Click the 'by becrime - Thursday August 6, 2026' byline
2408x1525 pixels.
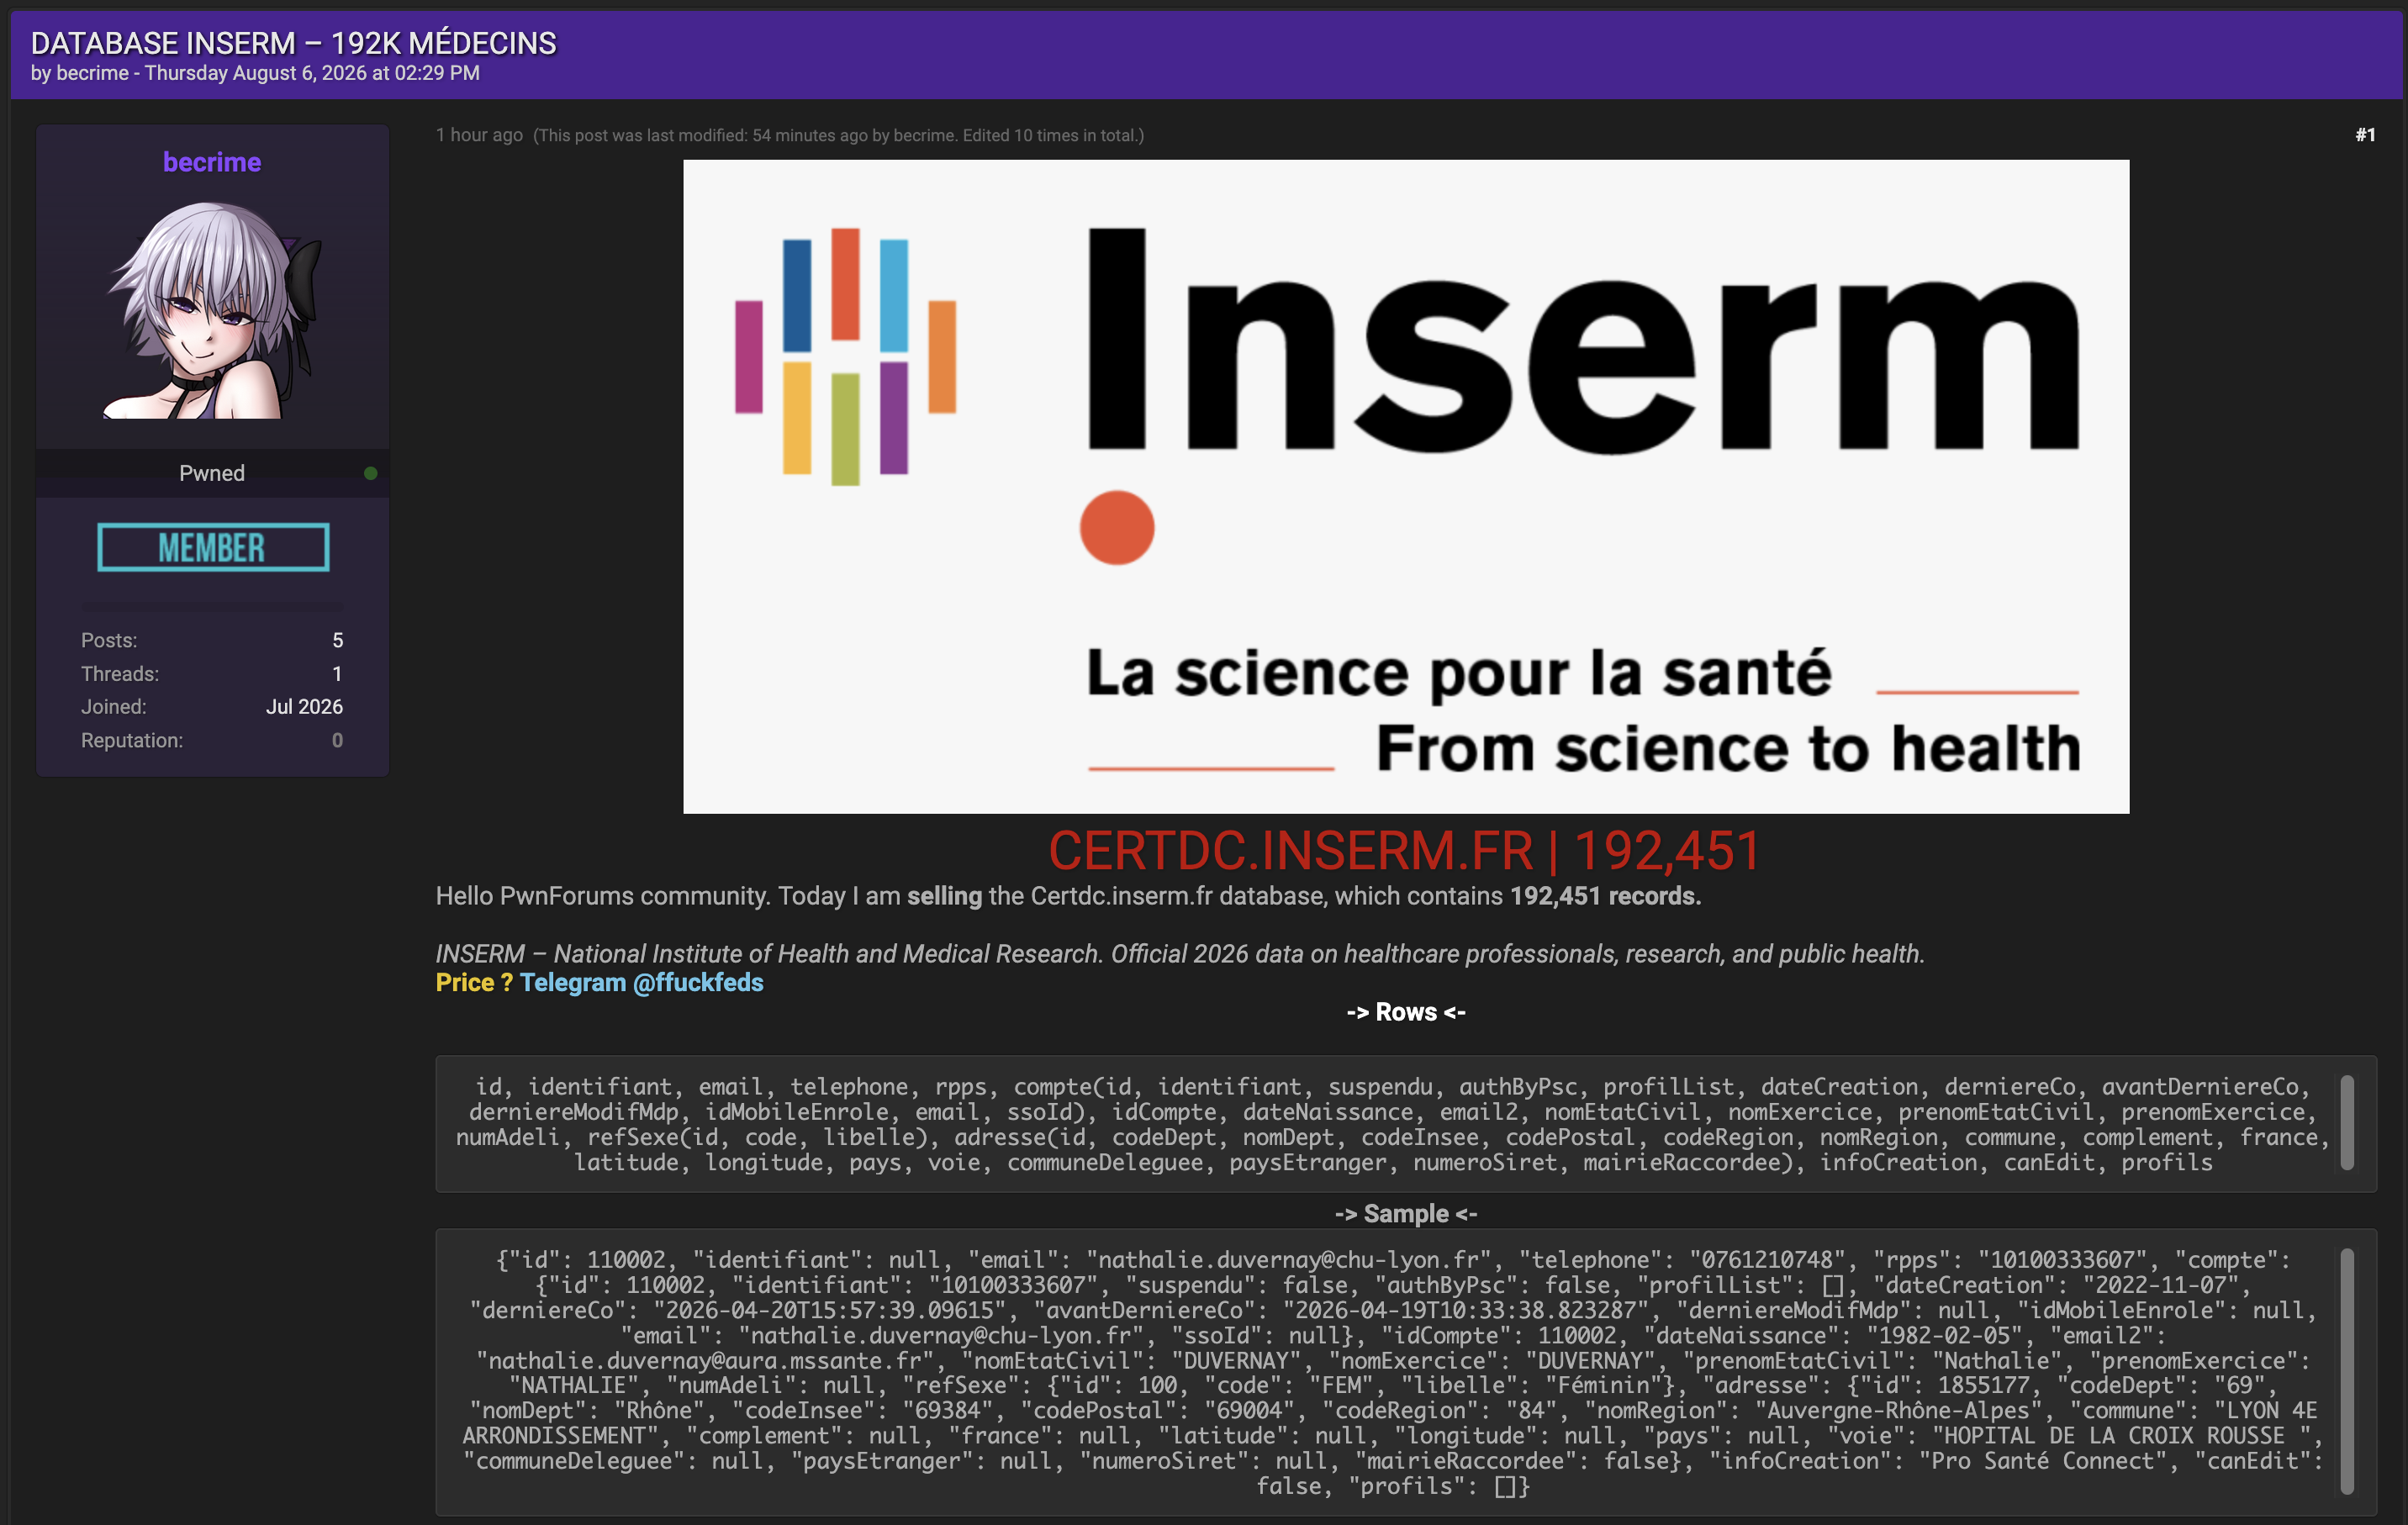point(255,73)
